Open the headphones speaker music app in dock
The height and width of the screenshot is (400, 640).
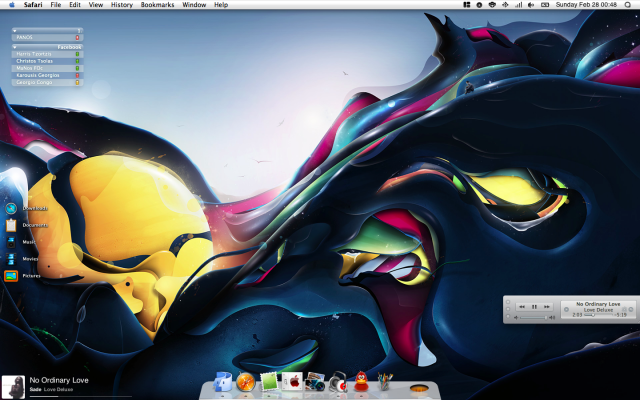point(338,382)
